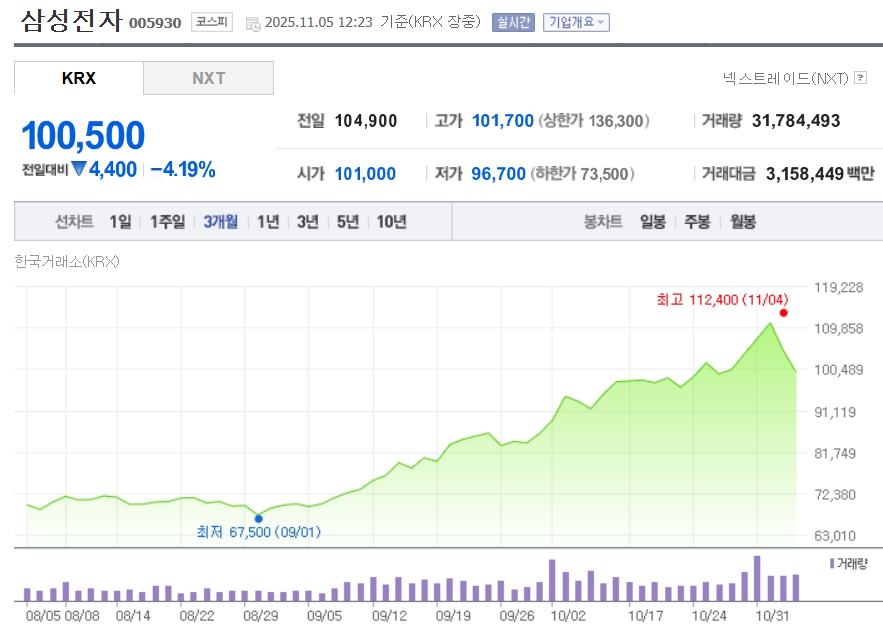883x639 pixels.
Task: Click the clock icon beside the timestamp
Action: tap(252, 23)
